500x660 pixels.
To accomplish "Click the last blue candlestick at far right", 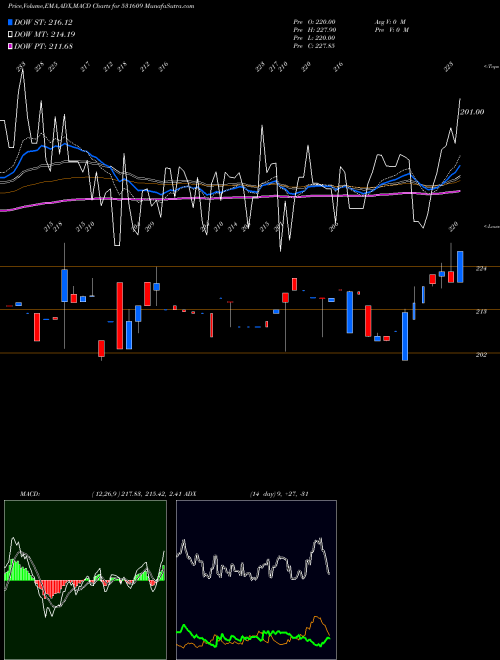I will pos(460,267).
